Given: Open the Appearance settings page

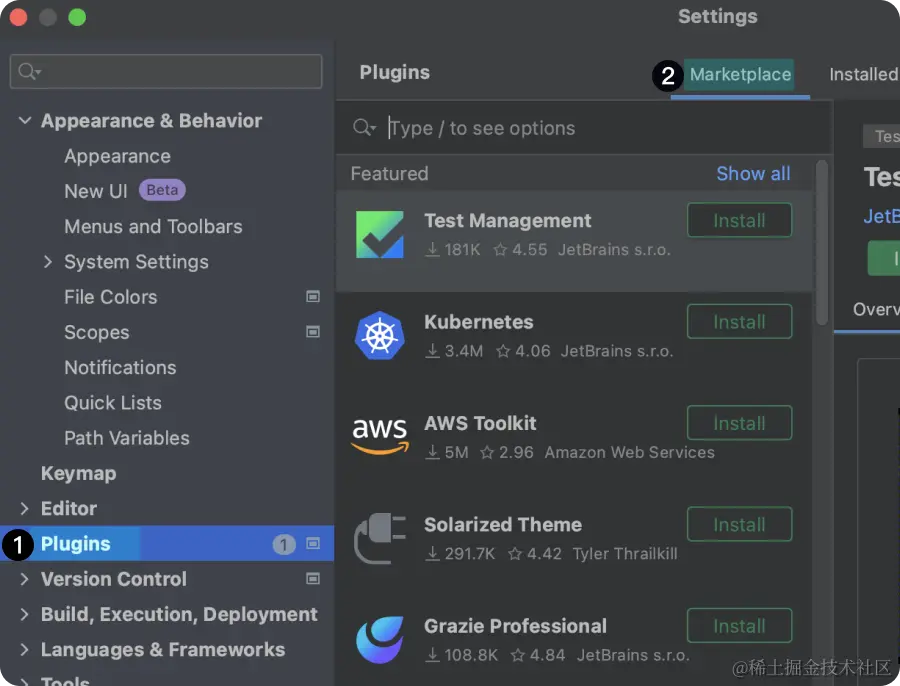Looking at the screenshot, I should tap(117, 156).
